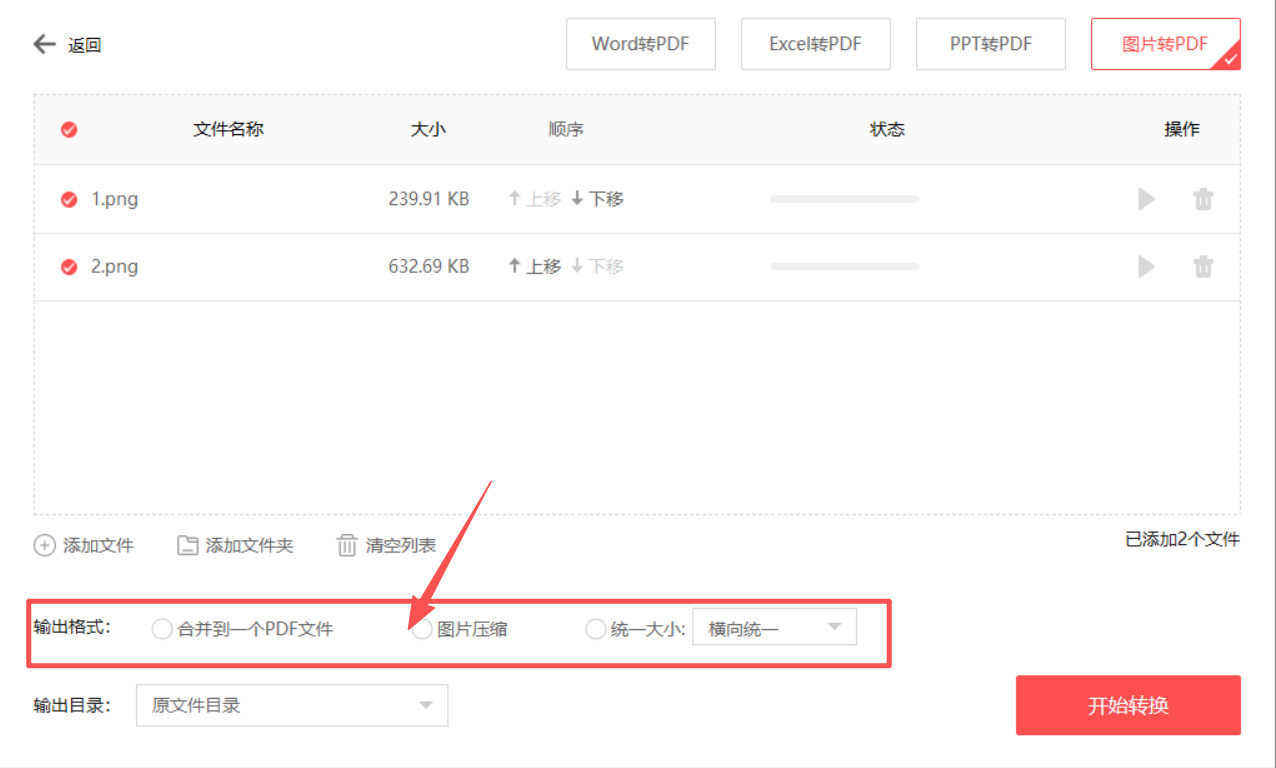
Task: Open the 原文件目录 output directory dropdown
Action: click(x=292, y=705)
